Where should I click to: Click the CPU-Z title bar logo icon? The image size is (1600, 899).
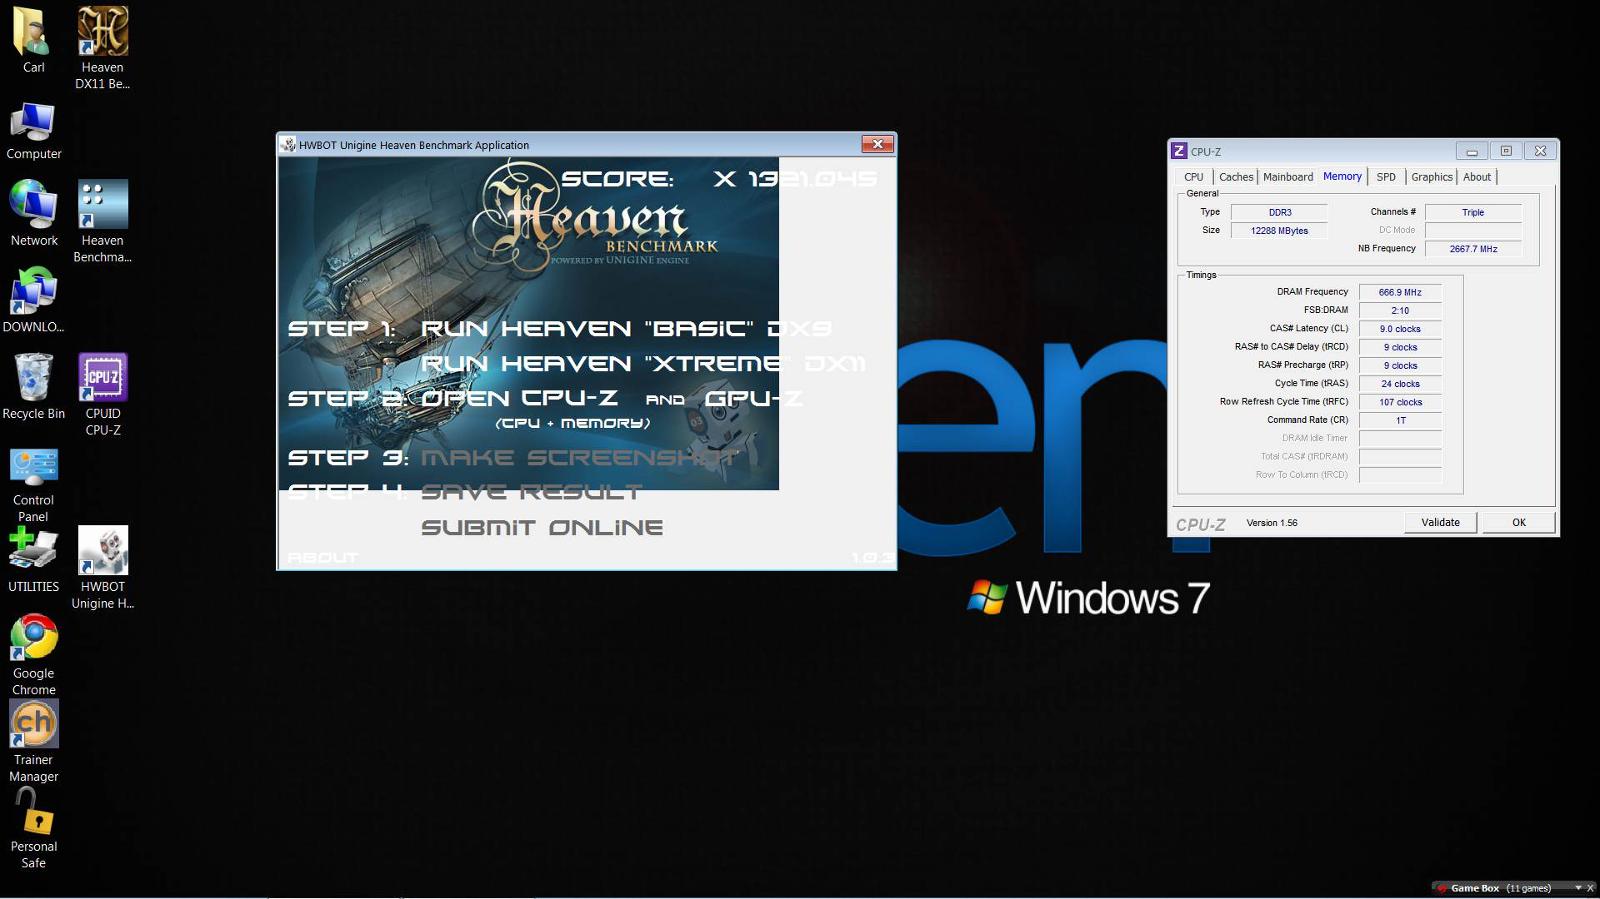[1179, 151]
